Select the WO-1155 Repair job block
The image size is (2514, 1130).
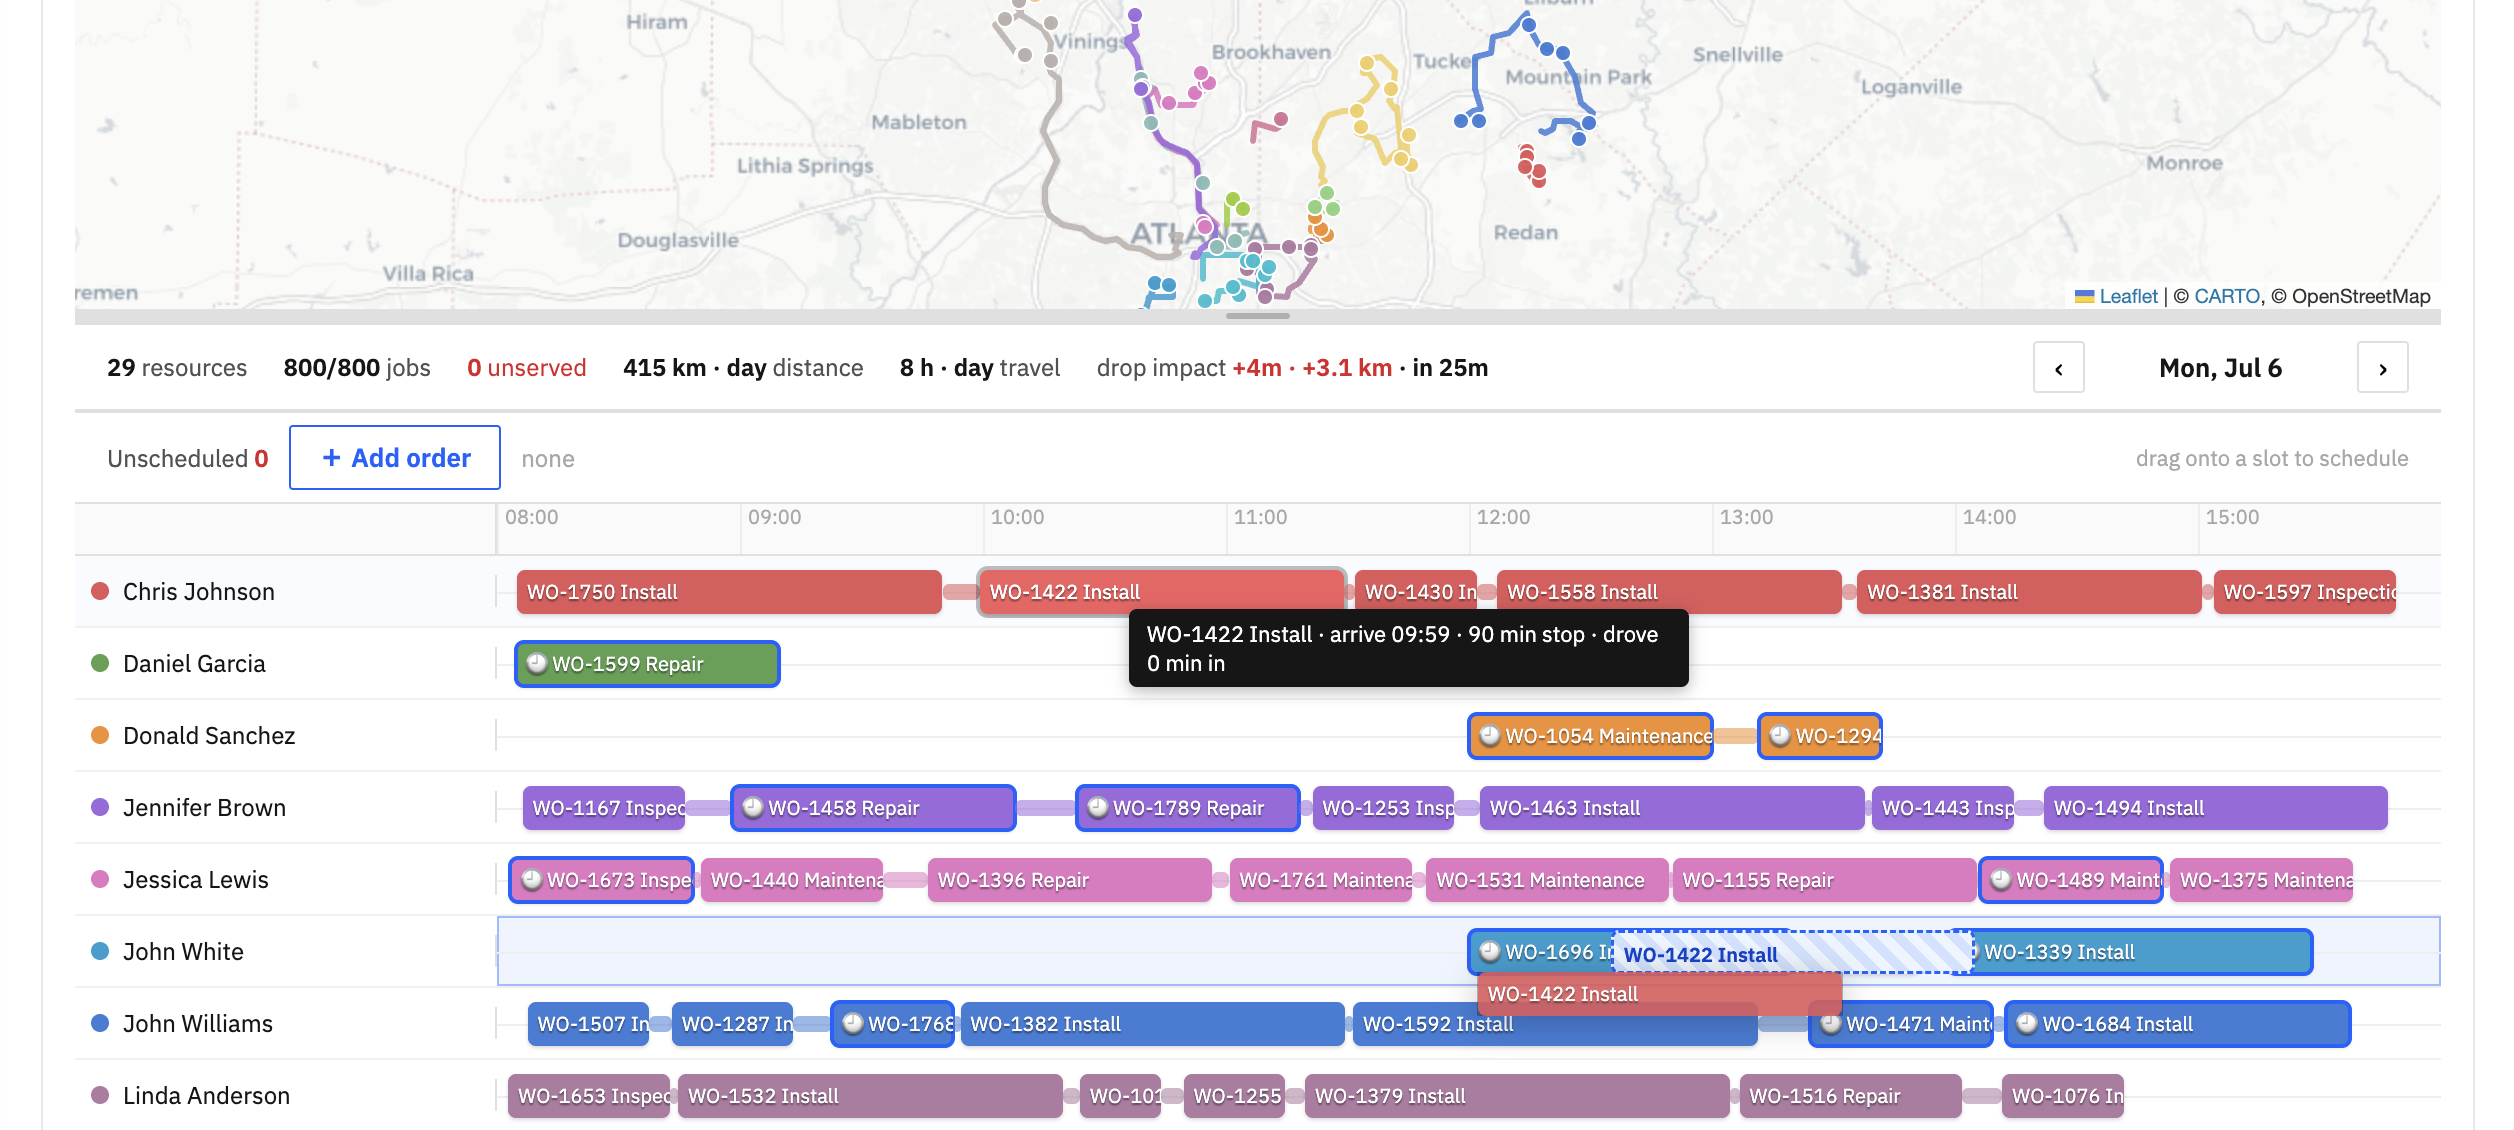pyautogui.click(x=1824, y=880)
